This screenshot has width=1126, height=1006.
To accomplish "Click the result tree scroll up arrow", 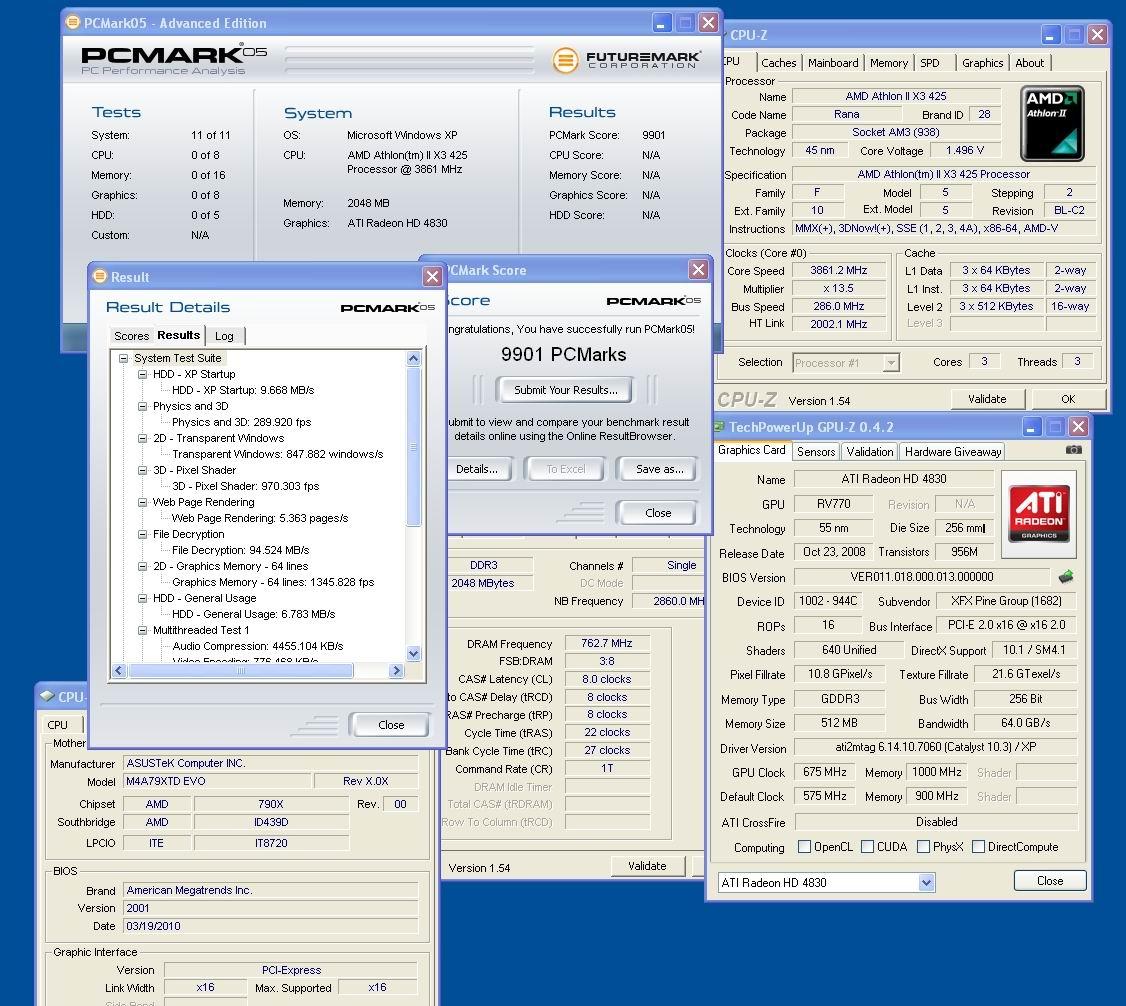I will pos(413,358).
